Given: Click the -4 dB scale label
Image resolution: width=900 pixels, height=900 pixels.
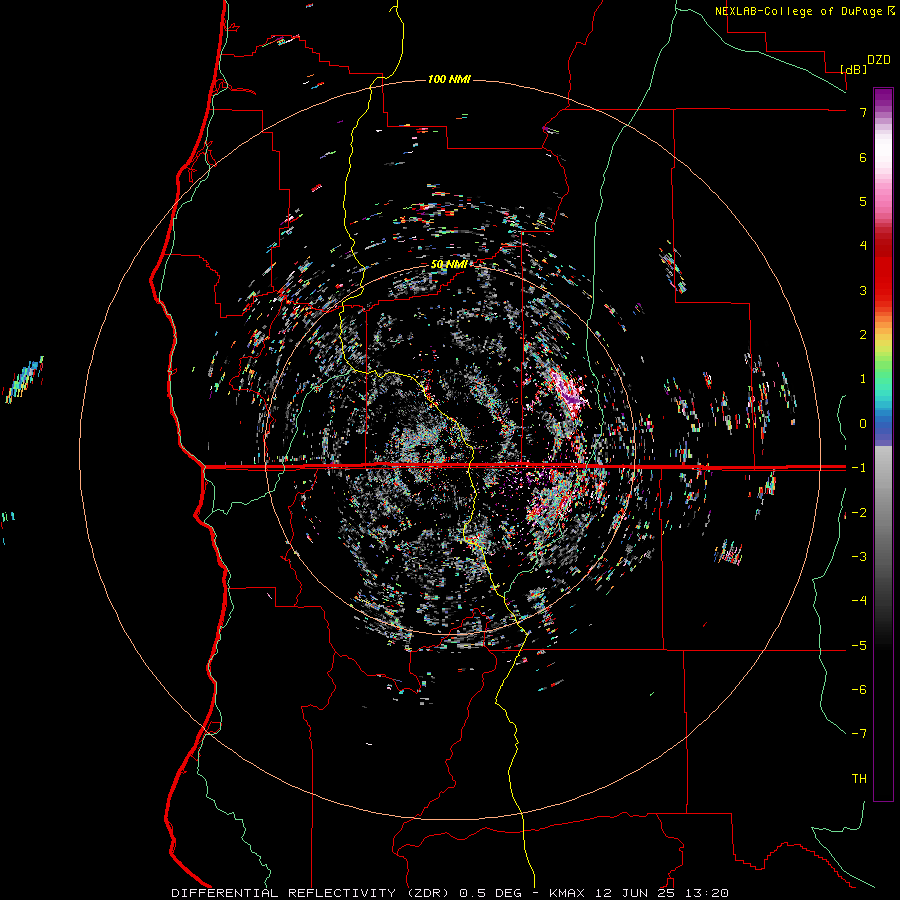Looking at the screenshot, I should coord(859,601).
